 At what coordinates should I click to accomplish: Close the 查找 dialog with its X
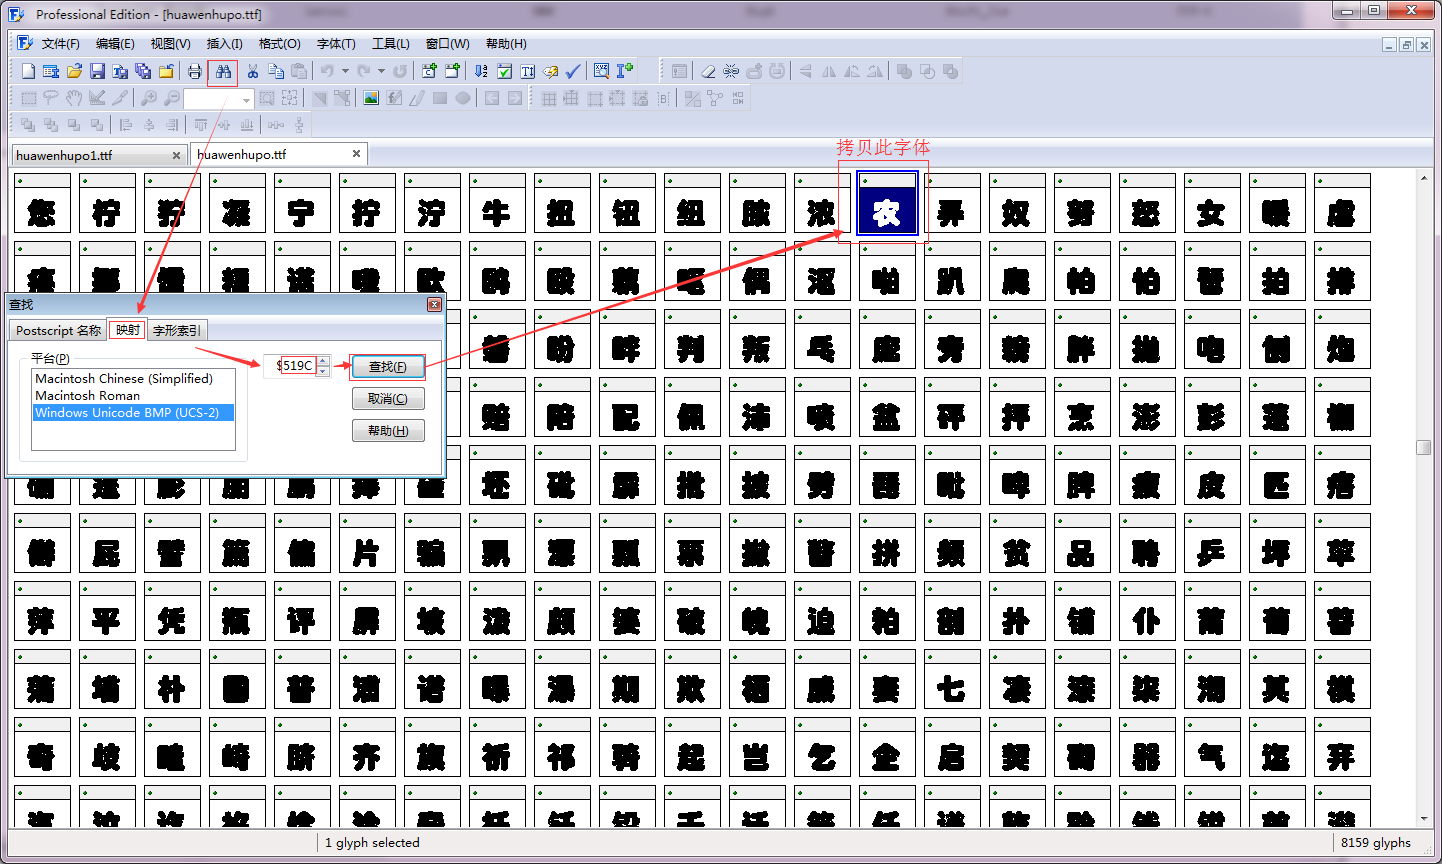[434, 304]
